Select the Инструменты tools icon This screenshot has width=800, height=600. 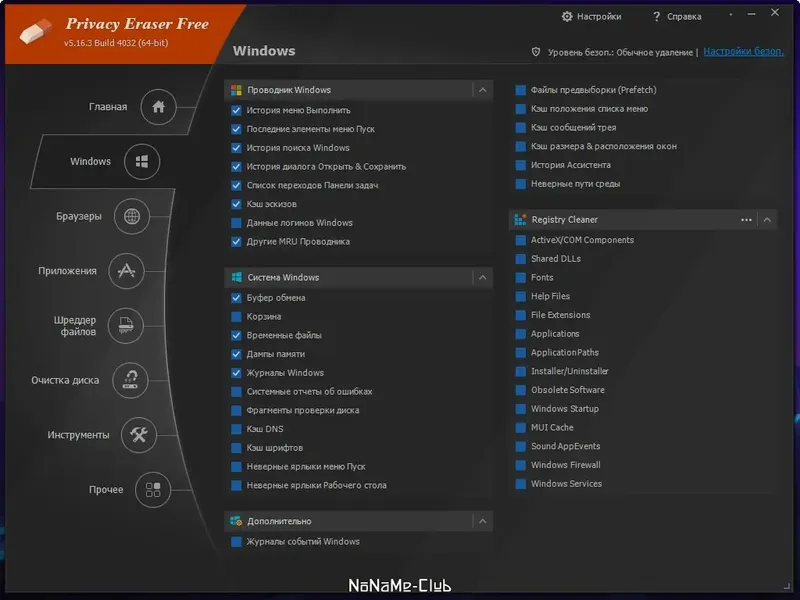coord(139,435)
